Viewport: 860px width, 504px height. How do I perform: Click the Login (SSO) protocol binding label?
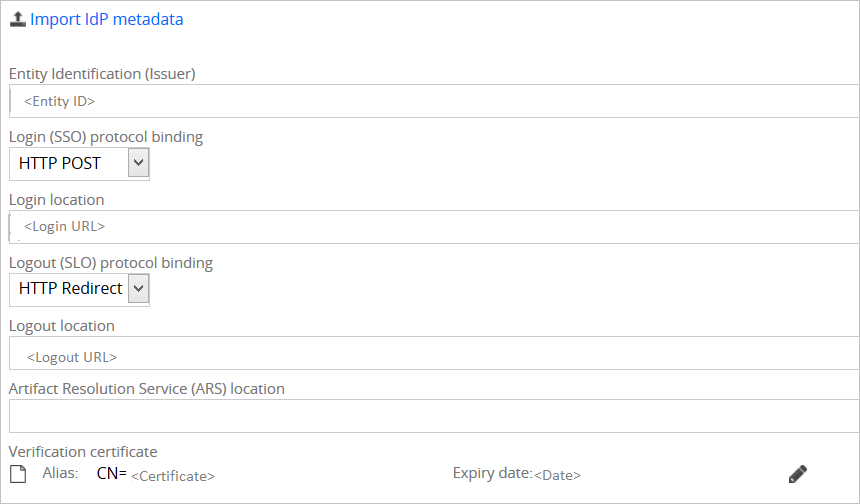pyautogui.click(x=106, y=137)
